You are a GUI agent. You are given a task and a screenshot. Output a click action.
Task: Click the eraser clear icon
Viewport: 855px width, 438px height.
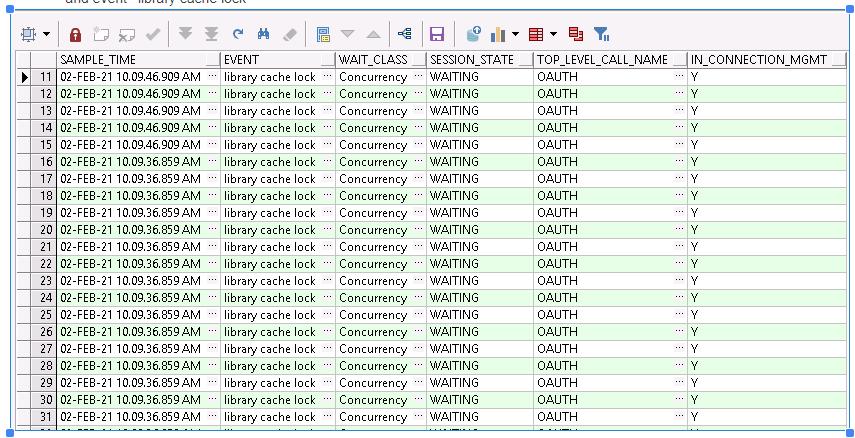point(290,35)
